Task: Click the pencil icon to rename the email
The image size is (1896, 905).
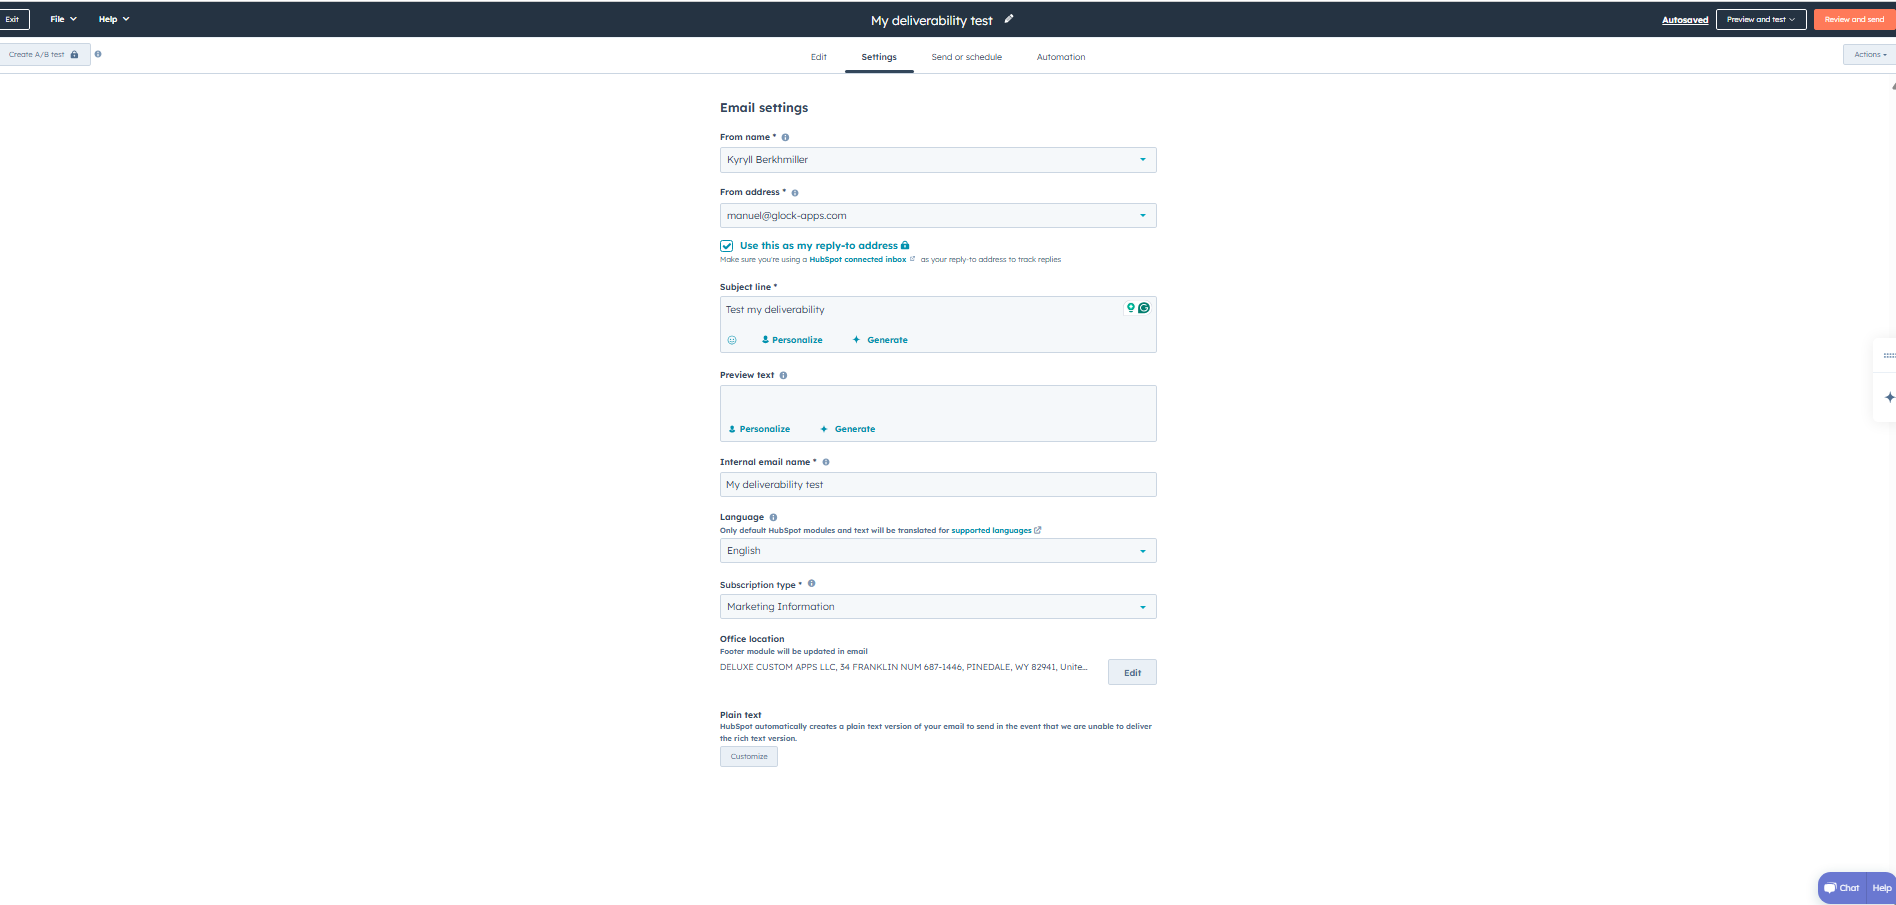Action: [1009, 19]
